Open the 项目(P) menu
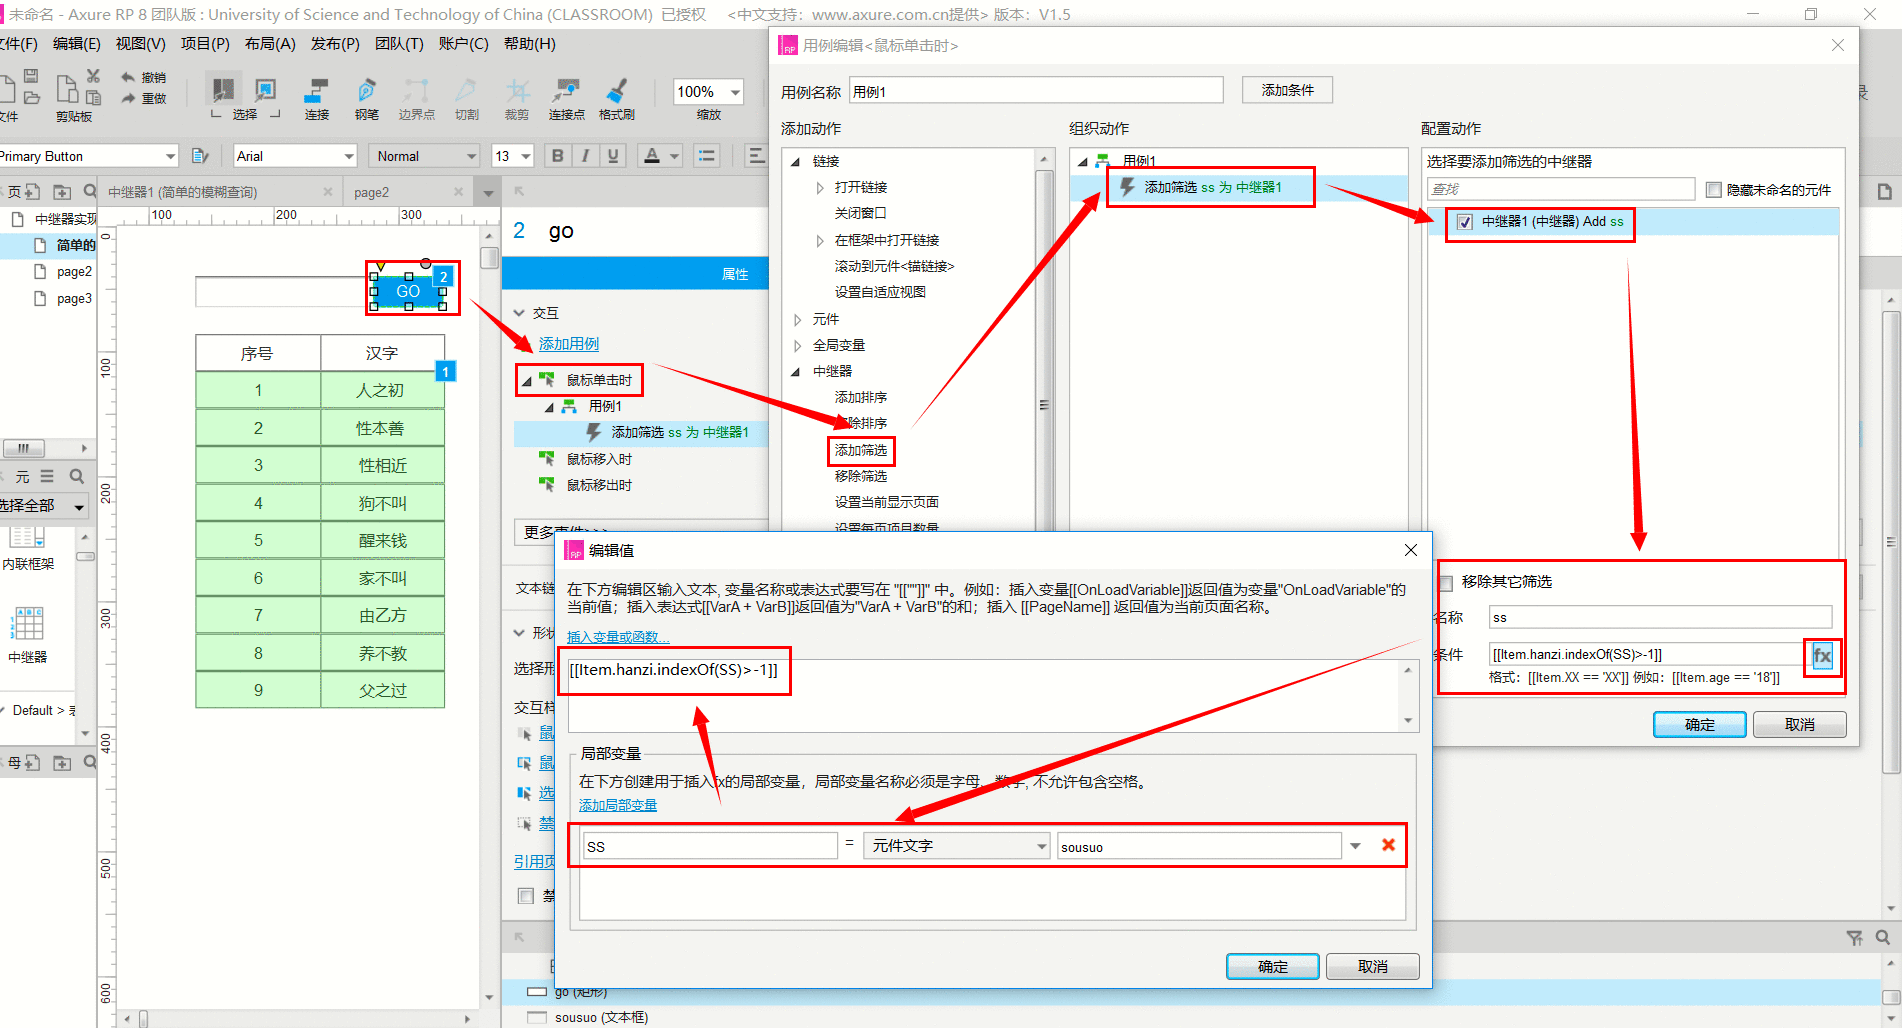This screenshot has width=1902, height=1028. click(205, 44)
